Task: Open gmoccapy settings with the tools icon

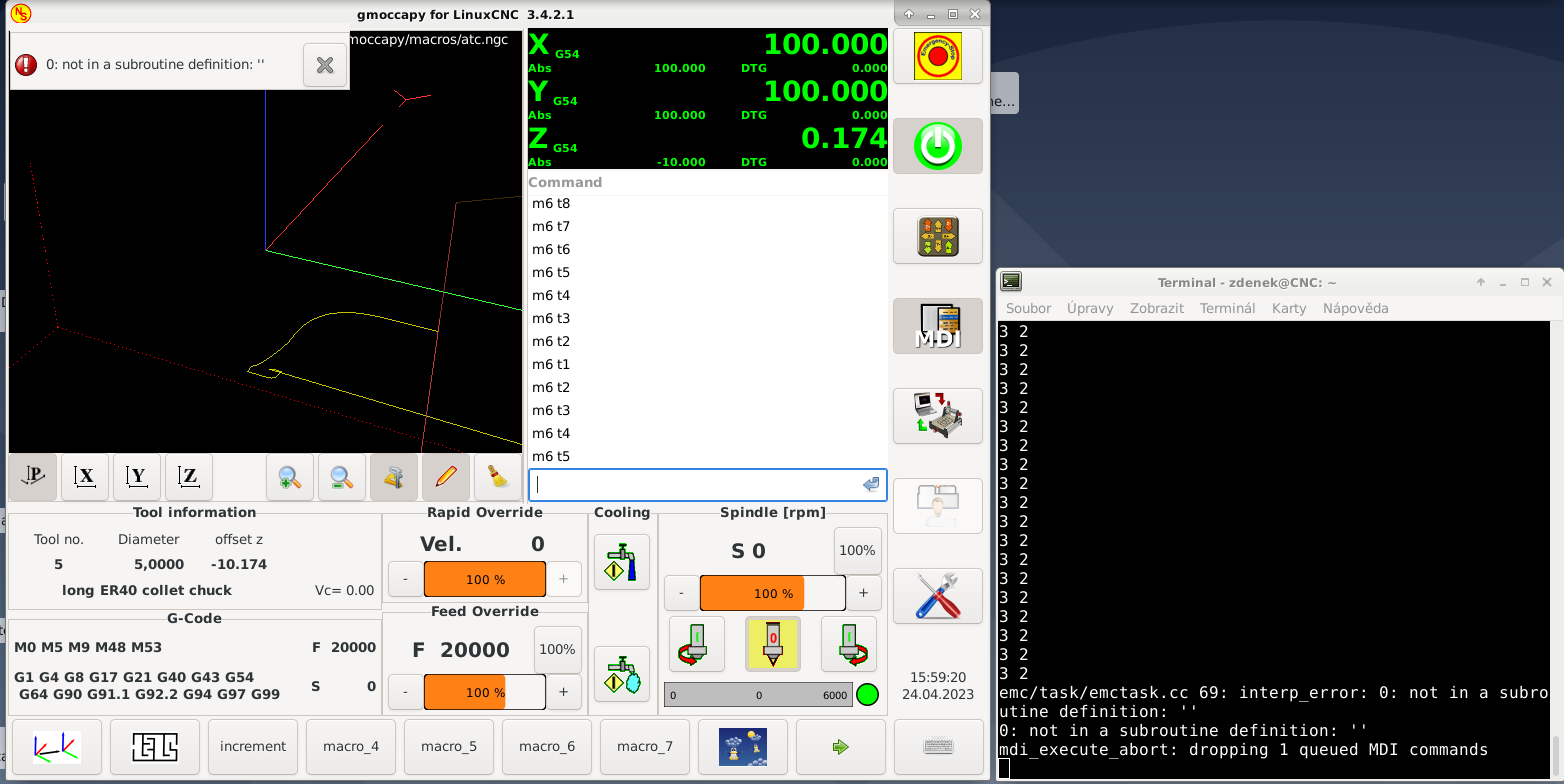Action: (x=937, y=596)
